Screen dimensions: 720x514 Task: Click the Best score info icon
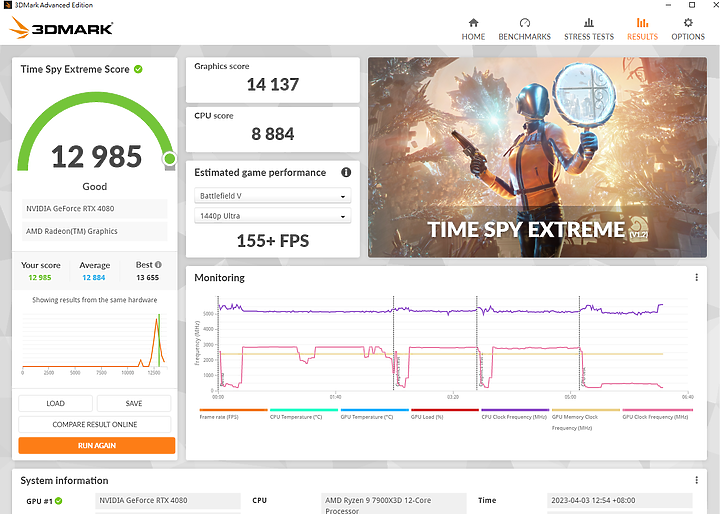(x=158, y=265)
